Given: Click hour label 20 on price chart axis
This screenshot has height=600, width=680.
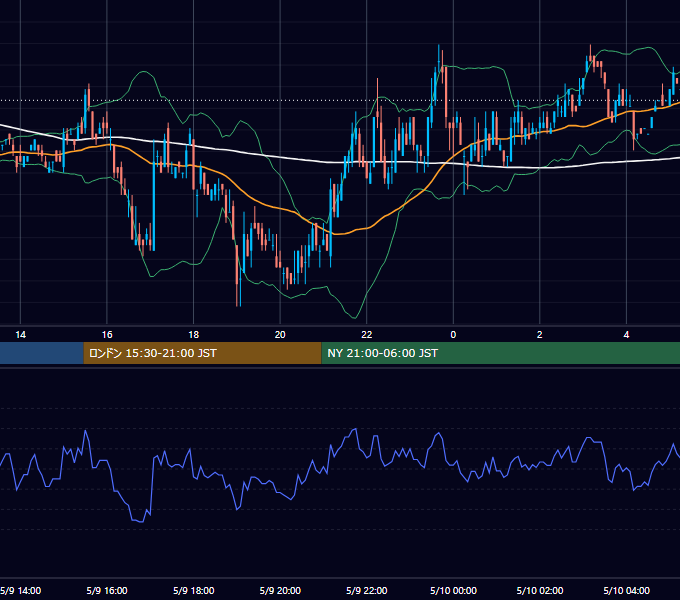Looking at the screenshot, I should coord(280,335).
